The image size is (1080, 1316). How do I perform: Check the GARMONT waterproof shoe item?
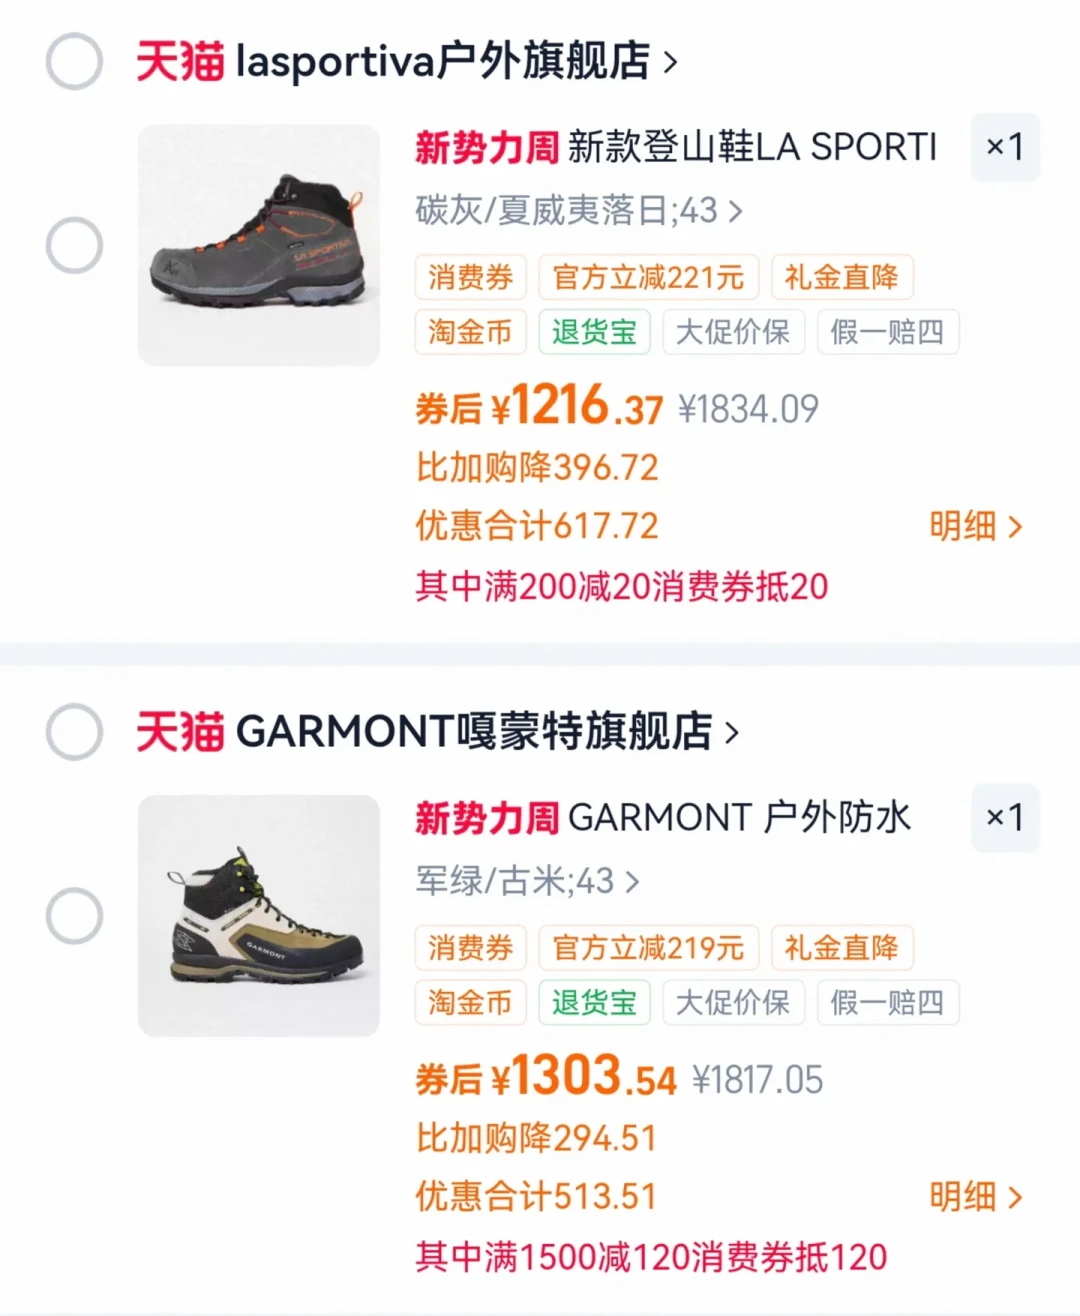pyautogui.click(x=75, y=916)
